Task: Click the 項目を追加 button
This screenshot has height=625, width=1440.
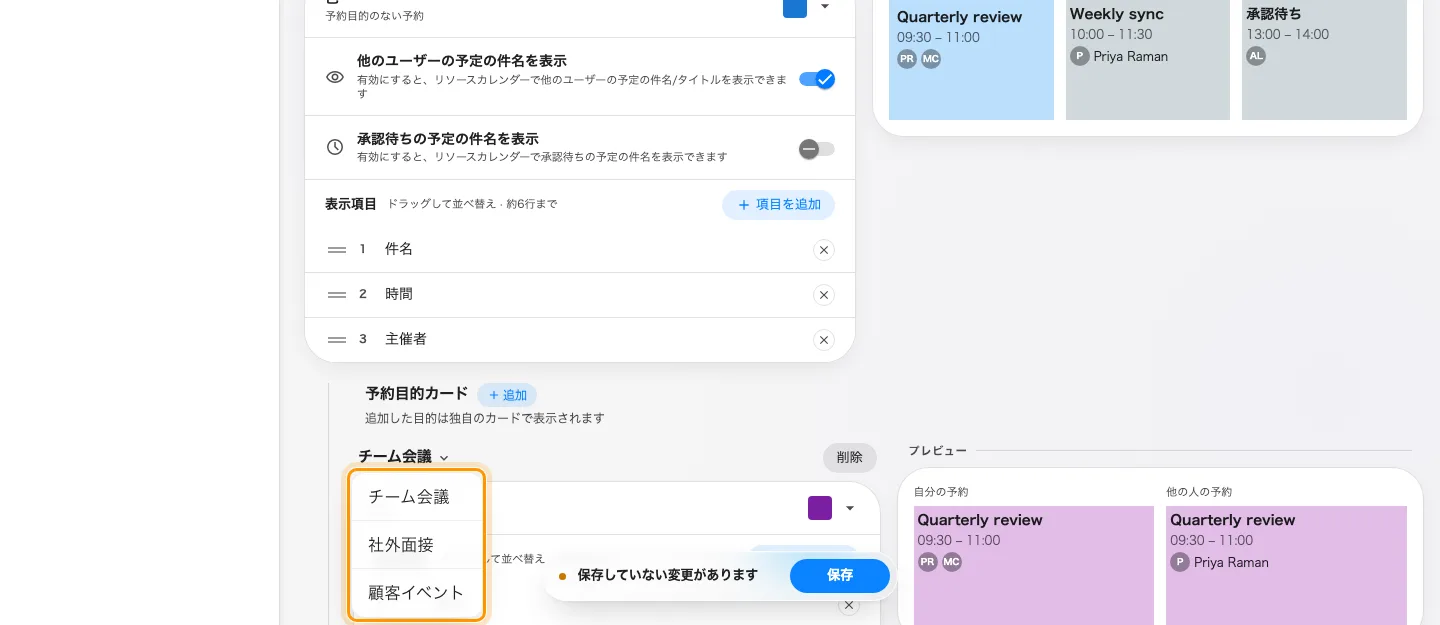Action: pyautogui.click(x=778, y=205)
